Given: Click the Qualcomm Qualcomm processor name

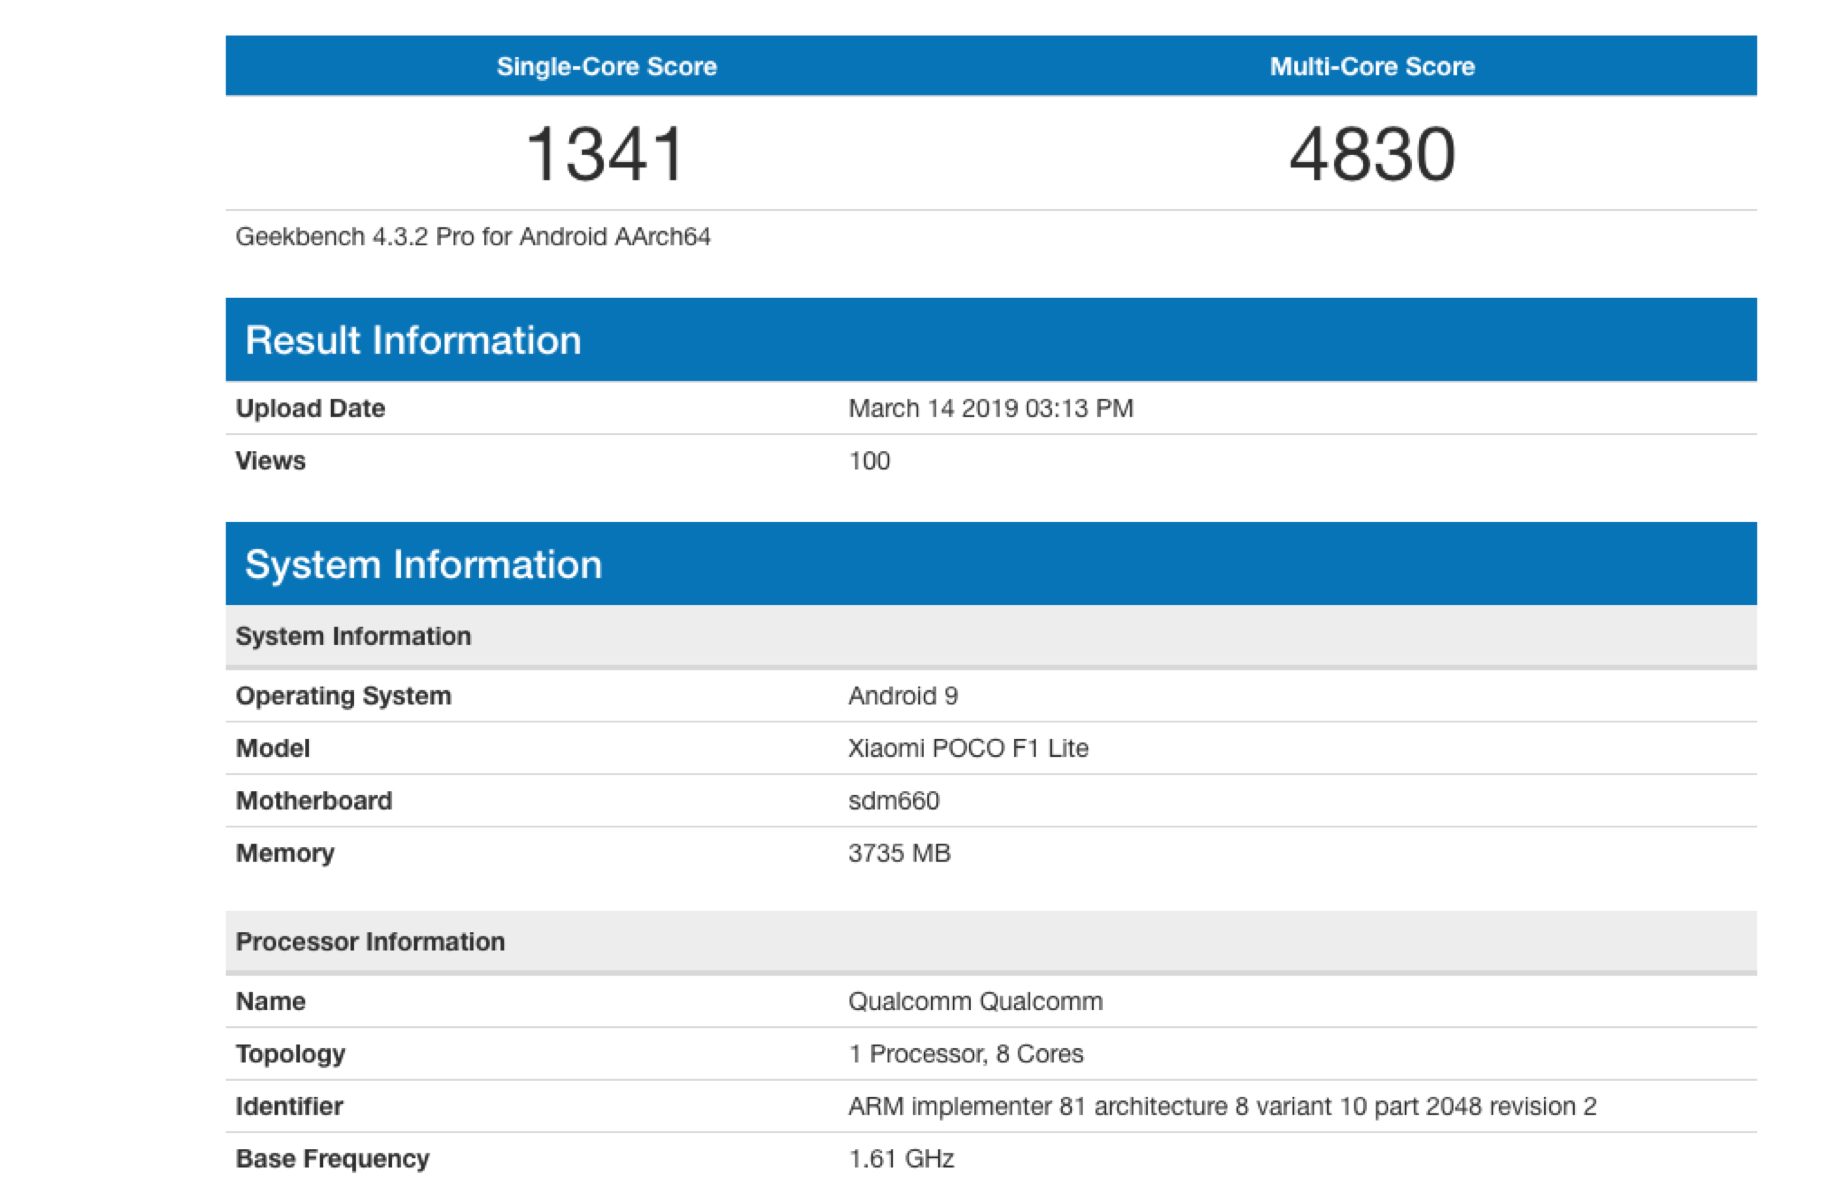Looking at the screenshot, I should point(975,1002).
